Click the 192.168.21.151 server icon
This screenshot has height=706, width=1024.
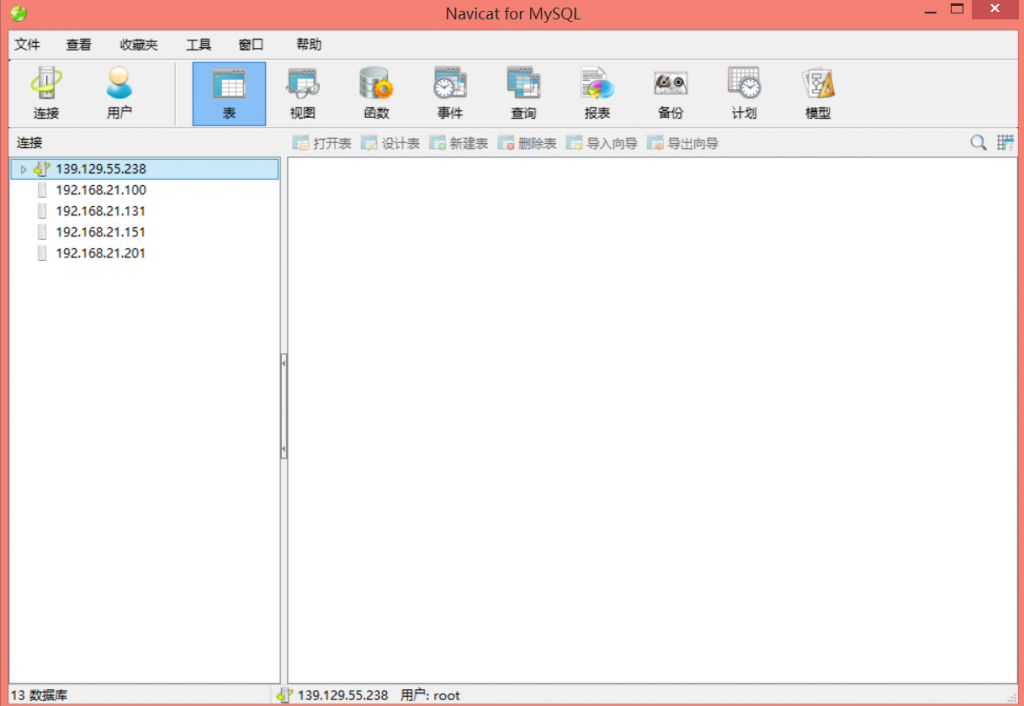[x=42, y=232]
